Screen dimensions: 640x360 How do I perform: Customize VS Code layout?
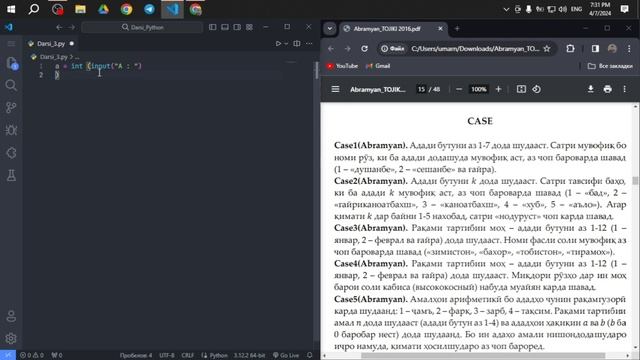249,27
